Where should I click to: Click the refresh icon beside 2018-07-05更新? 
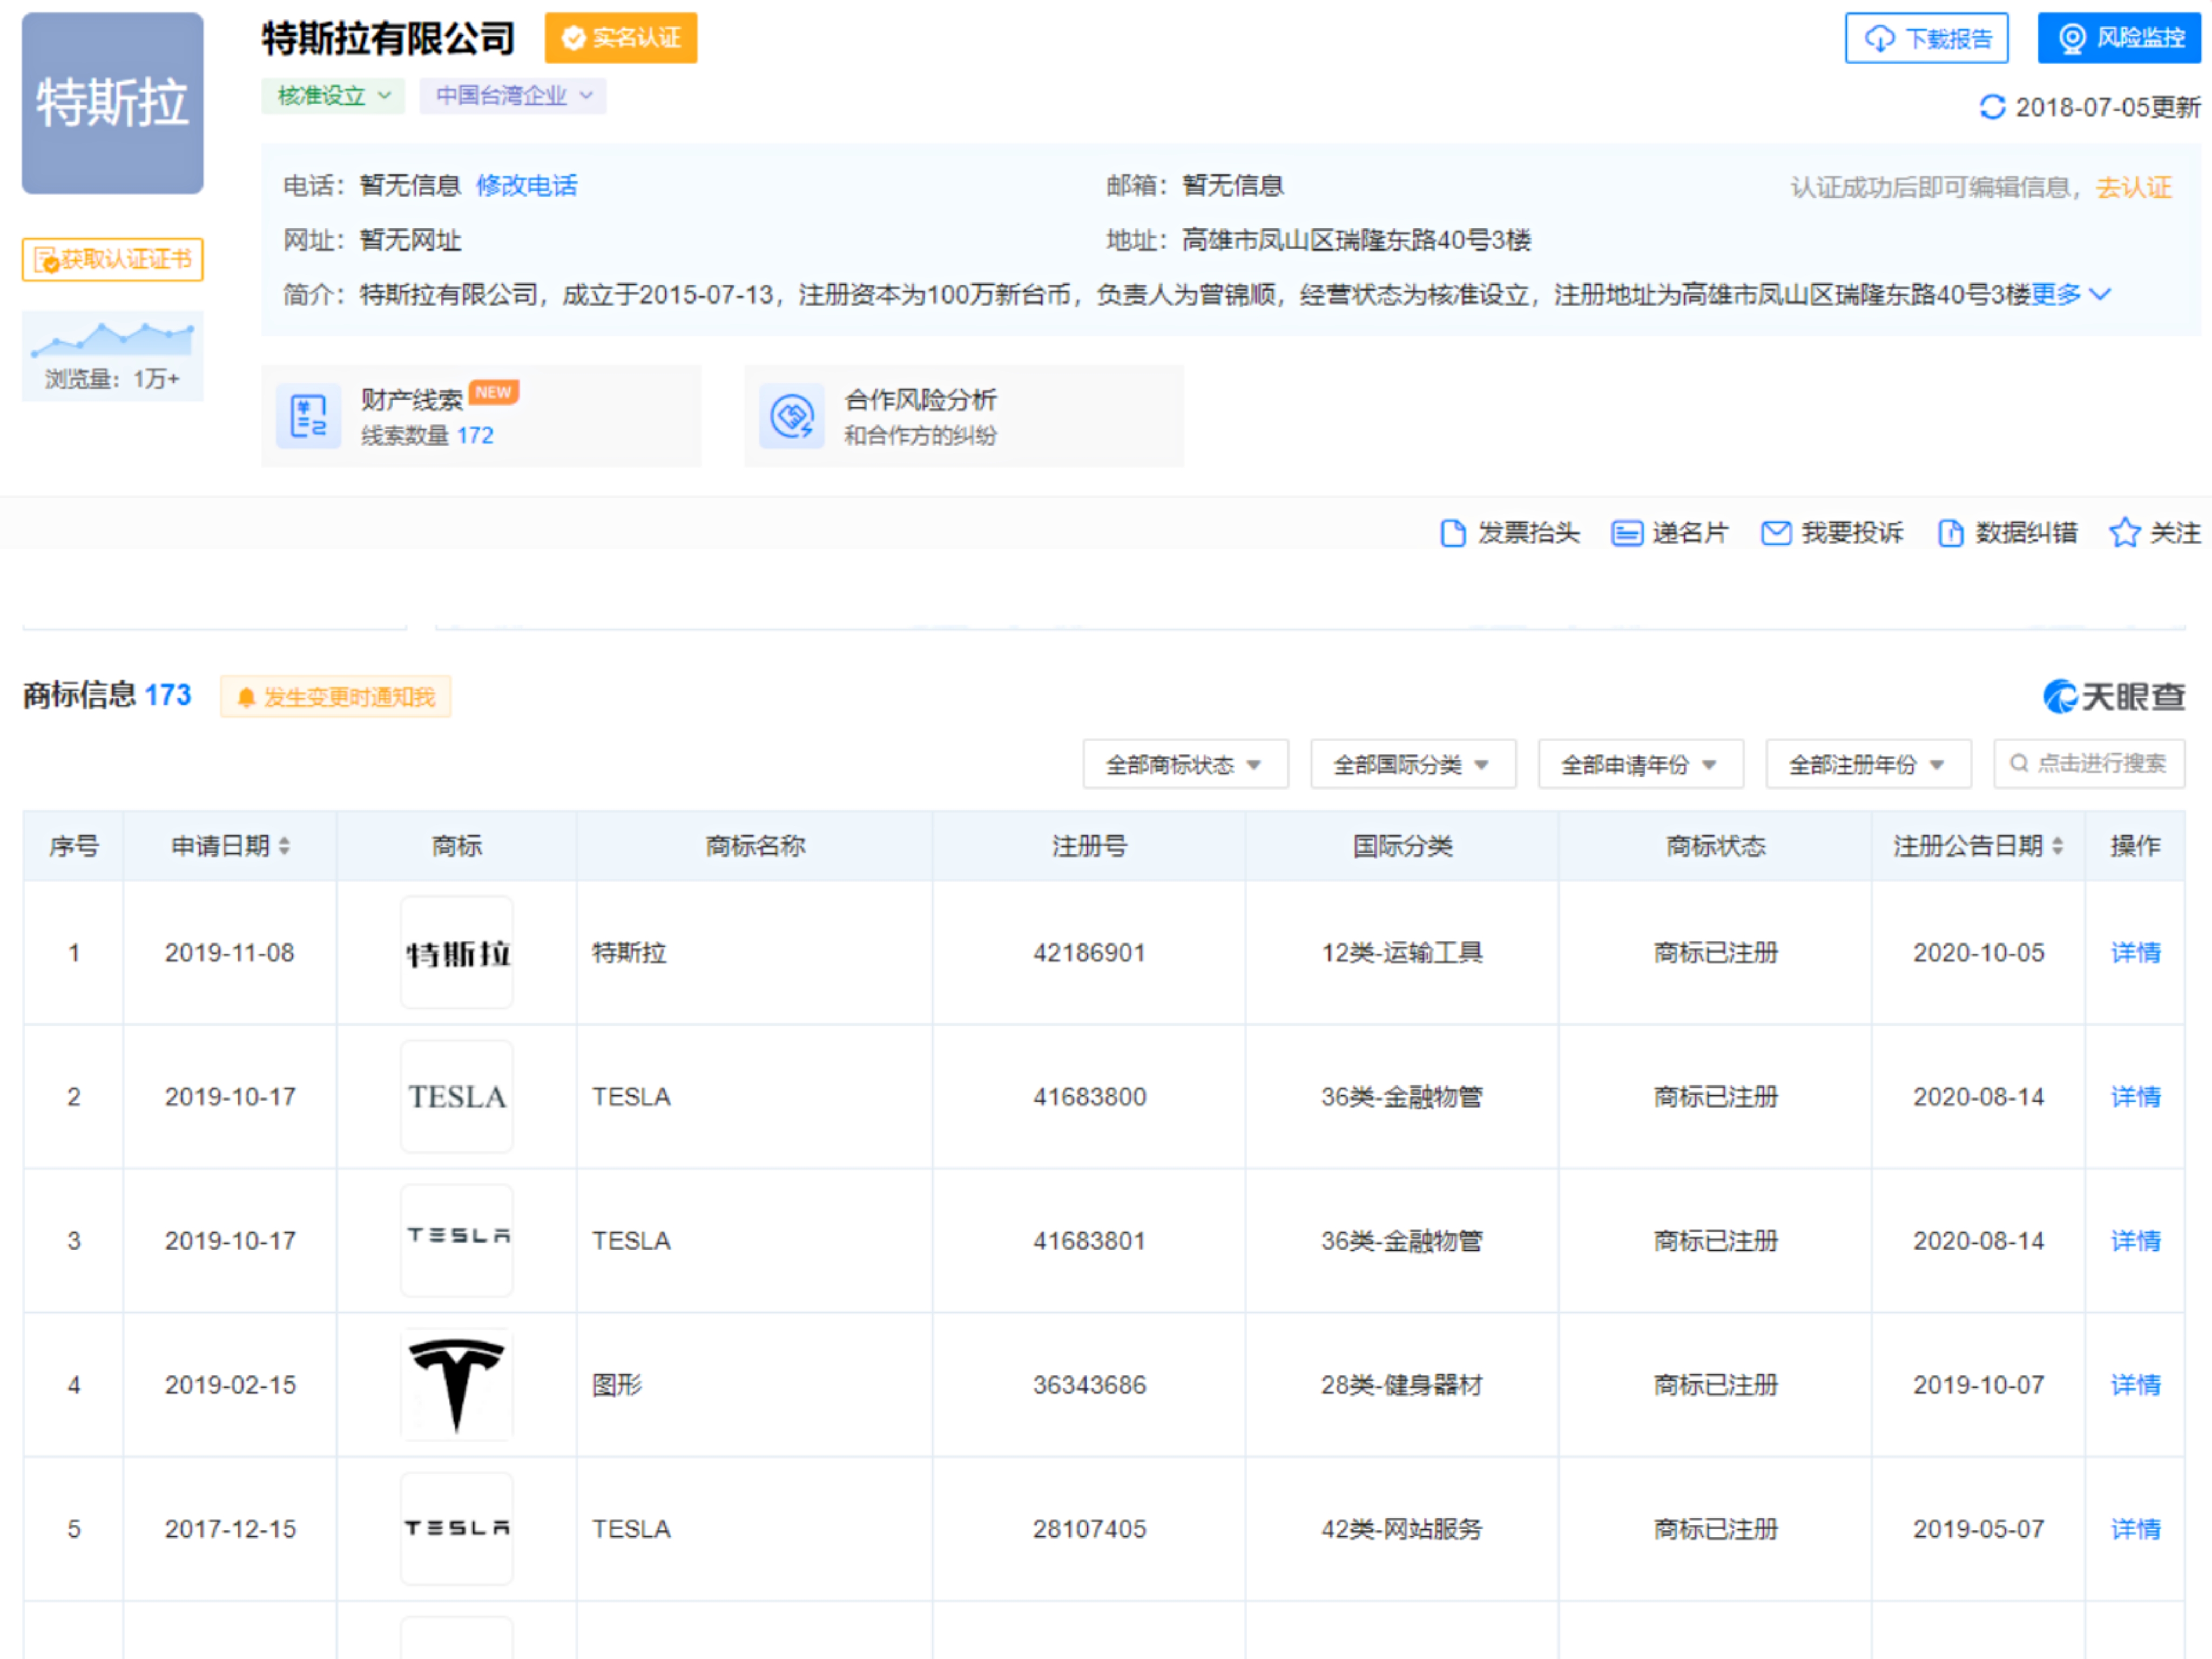click(x=1992, y=107)
